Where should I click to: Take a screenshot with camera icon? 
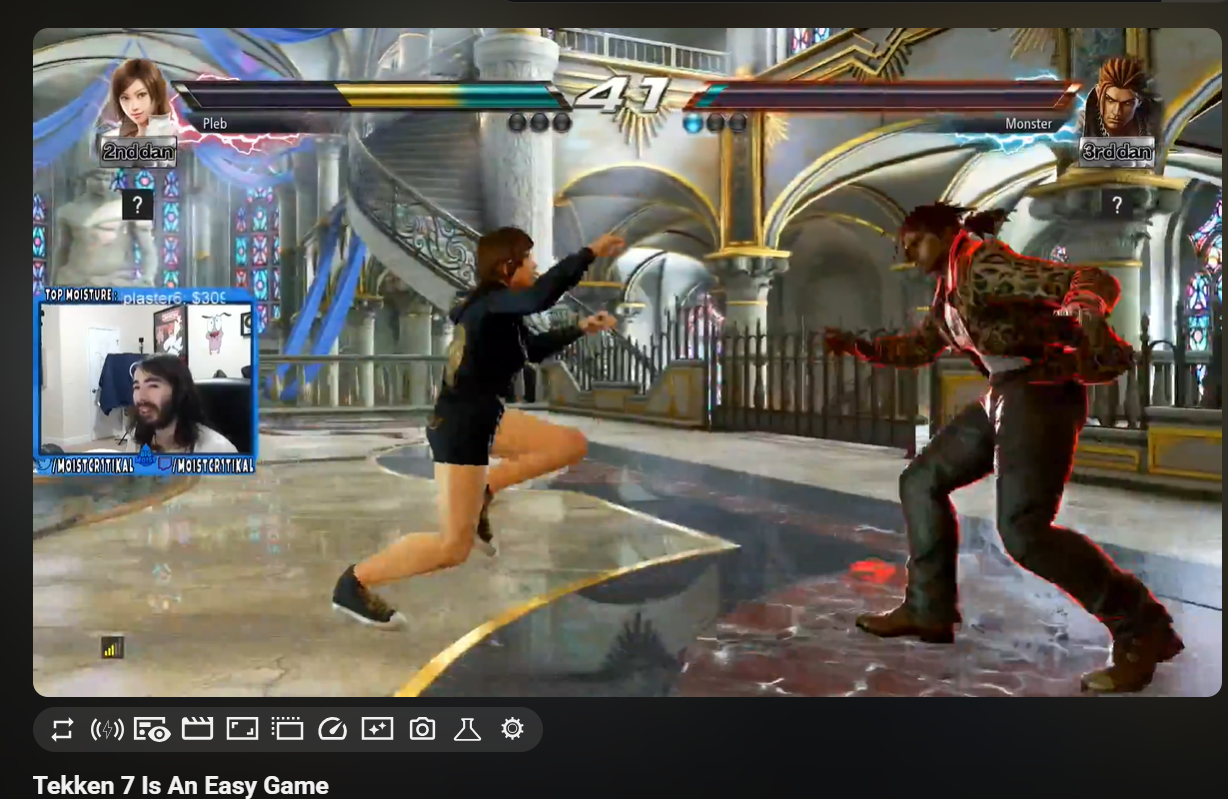422,729
